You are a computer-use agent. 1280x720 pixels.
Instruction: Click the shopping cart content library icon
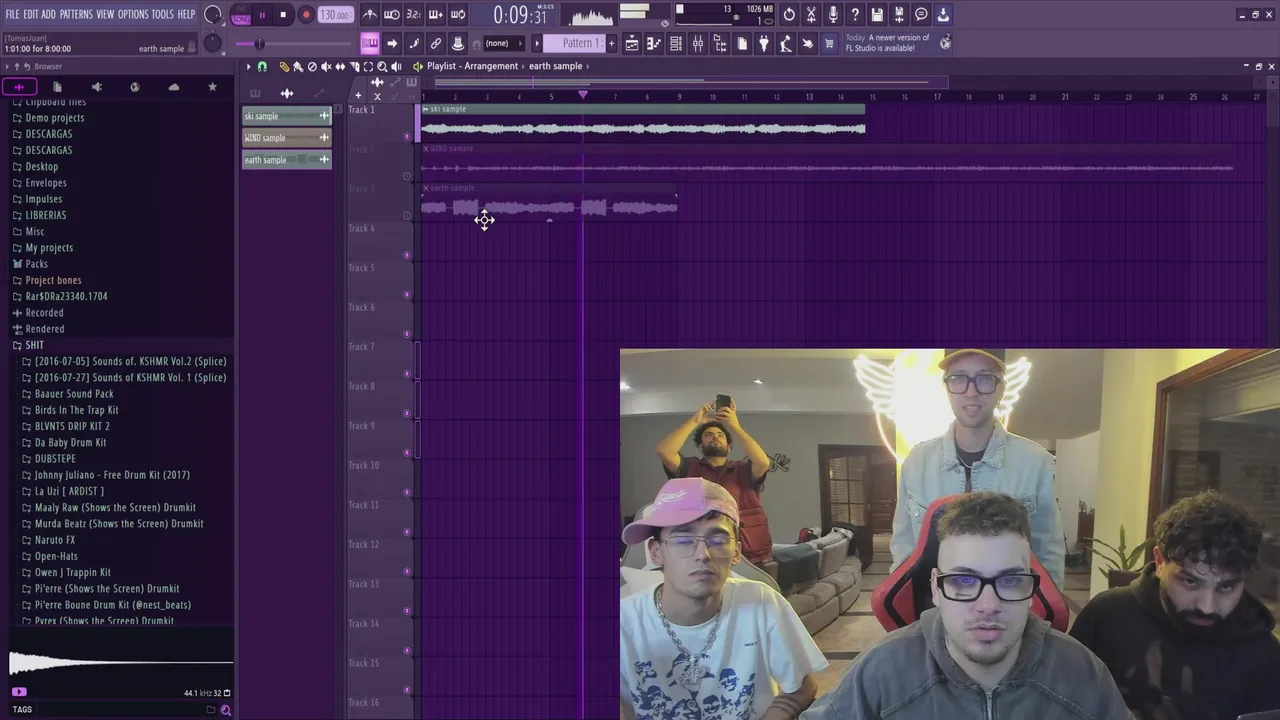coord(829,43)
